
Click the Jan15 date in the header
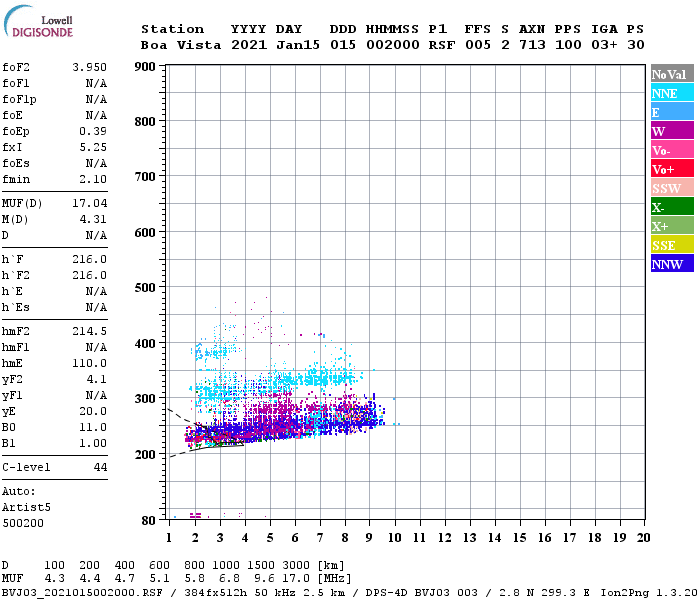click(298, 45)
